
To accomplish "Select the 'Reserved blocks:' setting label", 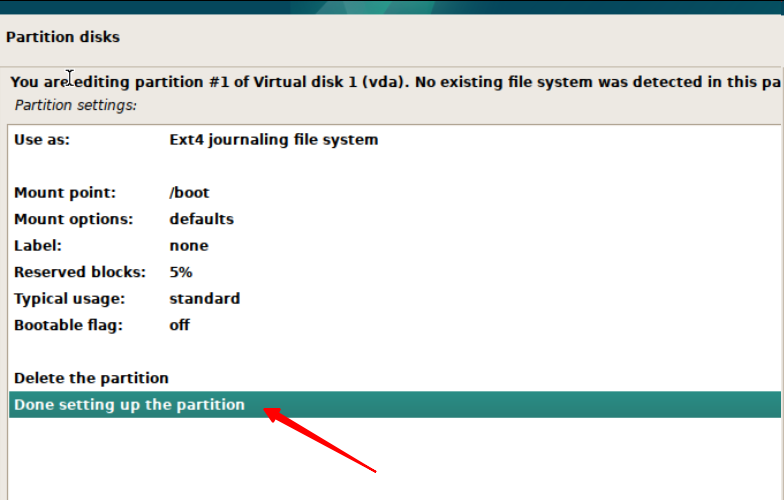I will tap(80, 272).
